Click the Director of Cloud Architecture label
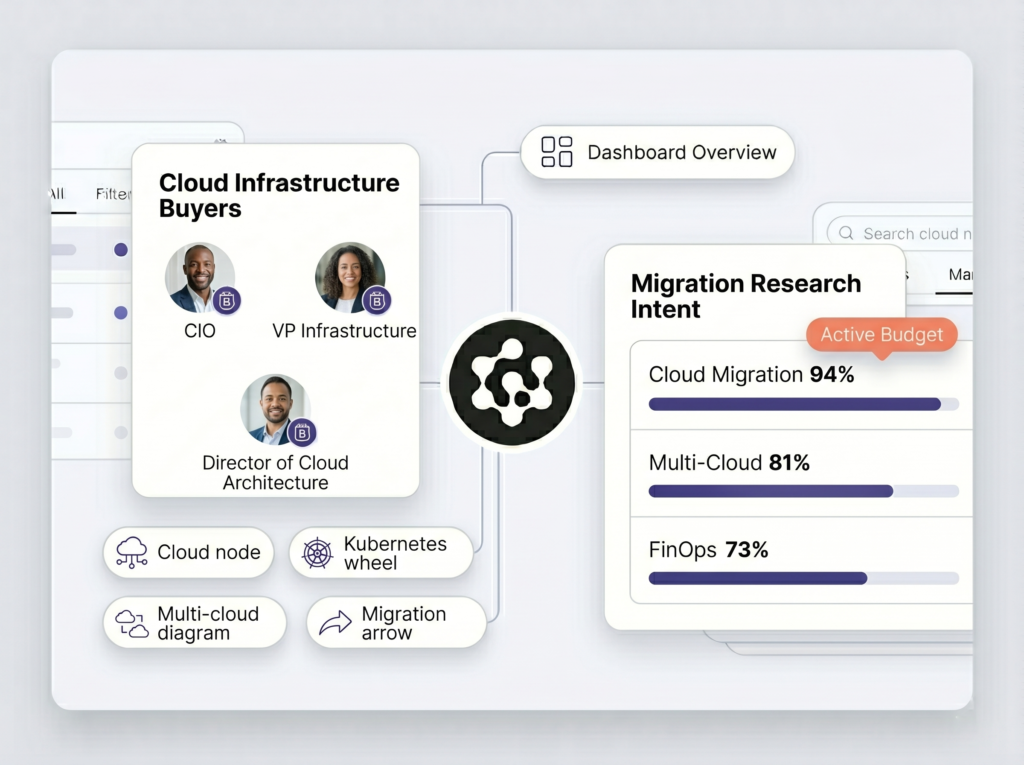1024x765 pixels. click(276, 472)
